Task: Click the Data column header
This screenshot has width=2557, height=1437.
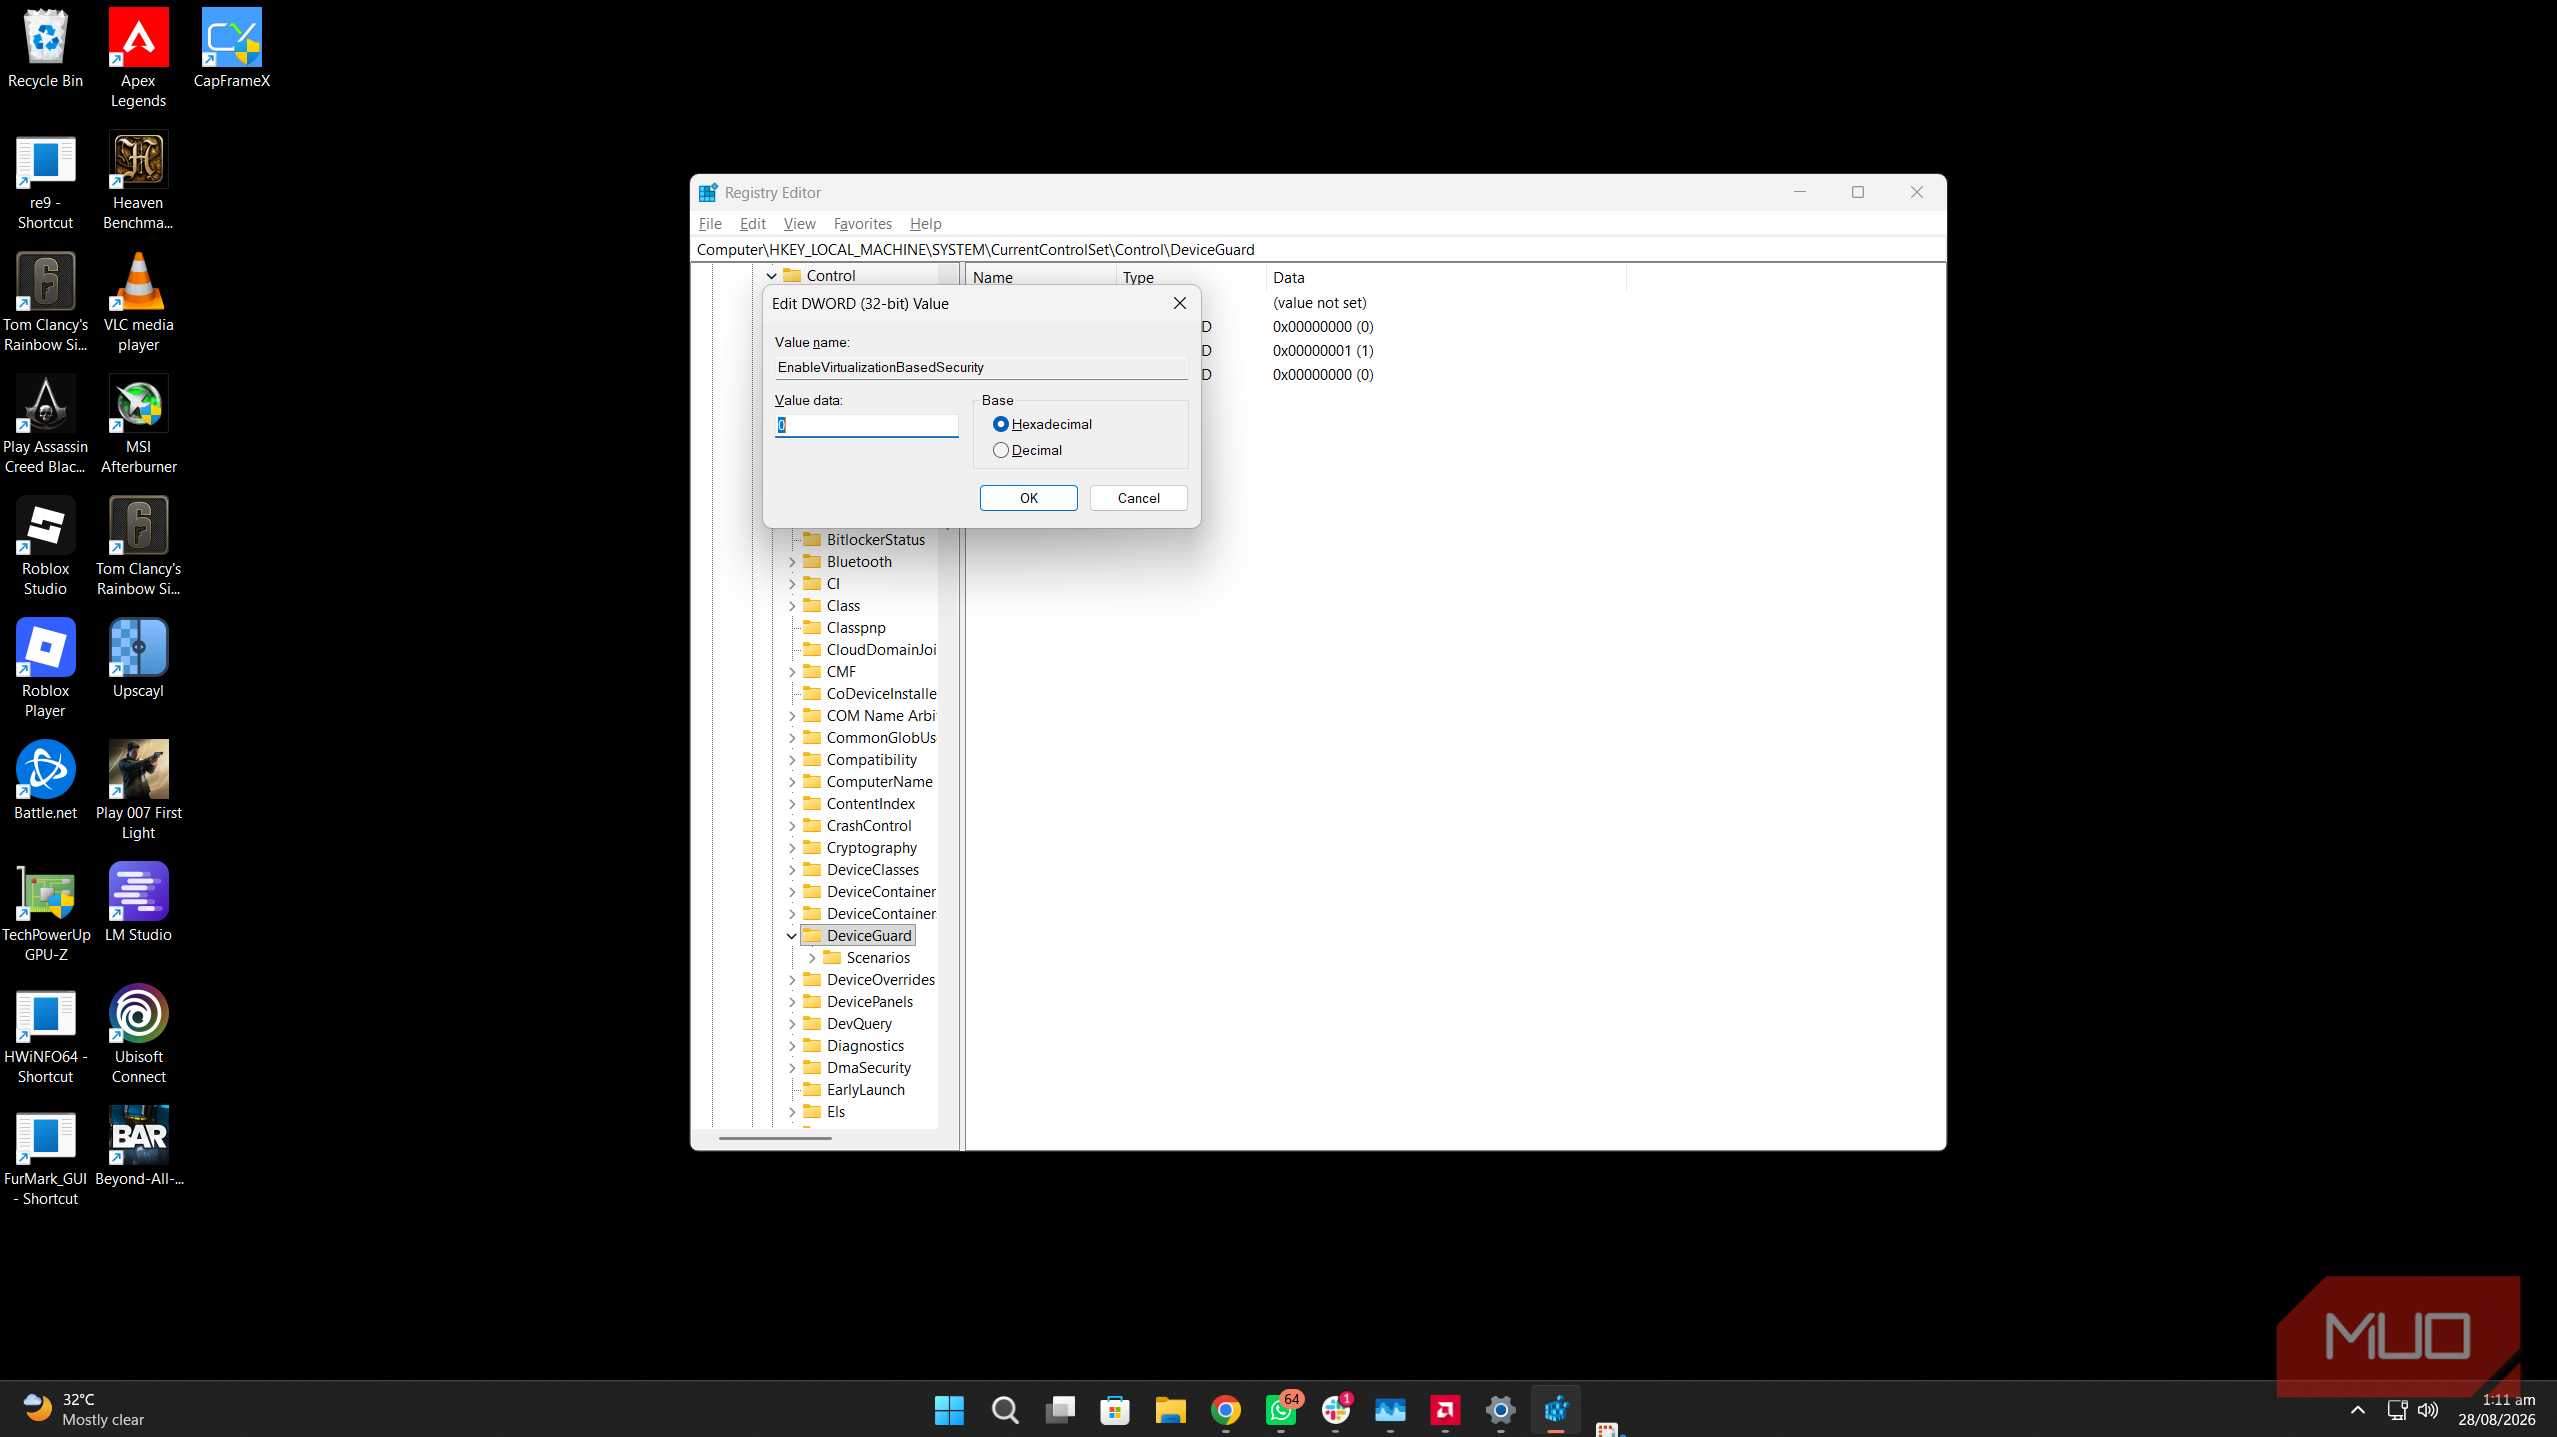Action: (x=1445, y=277)
